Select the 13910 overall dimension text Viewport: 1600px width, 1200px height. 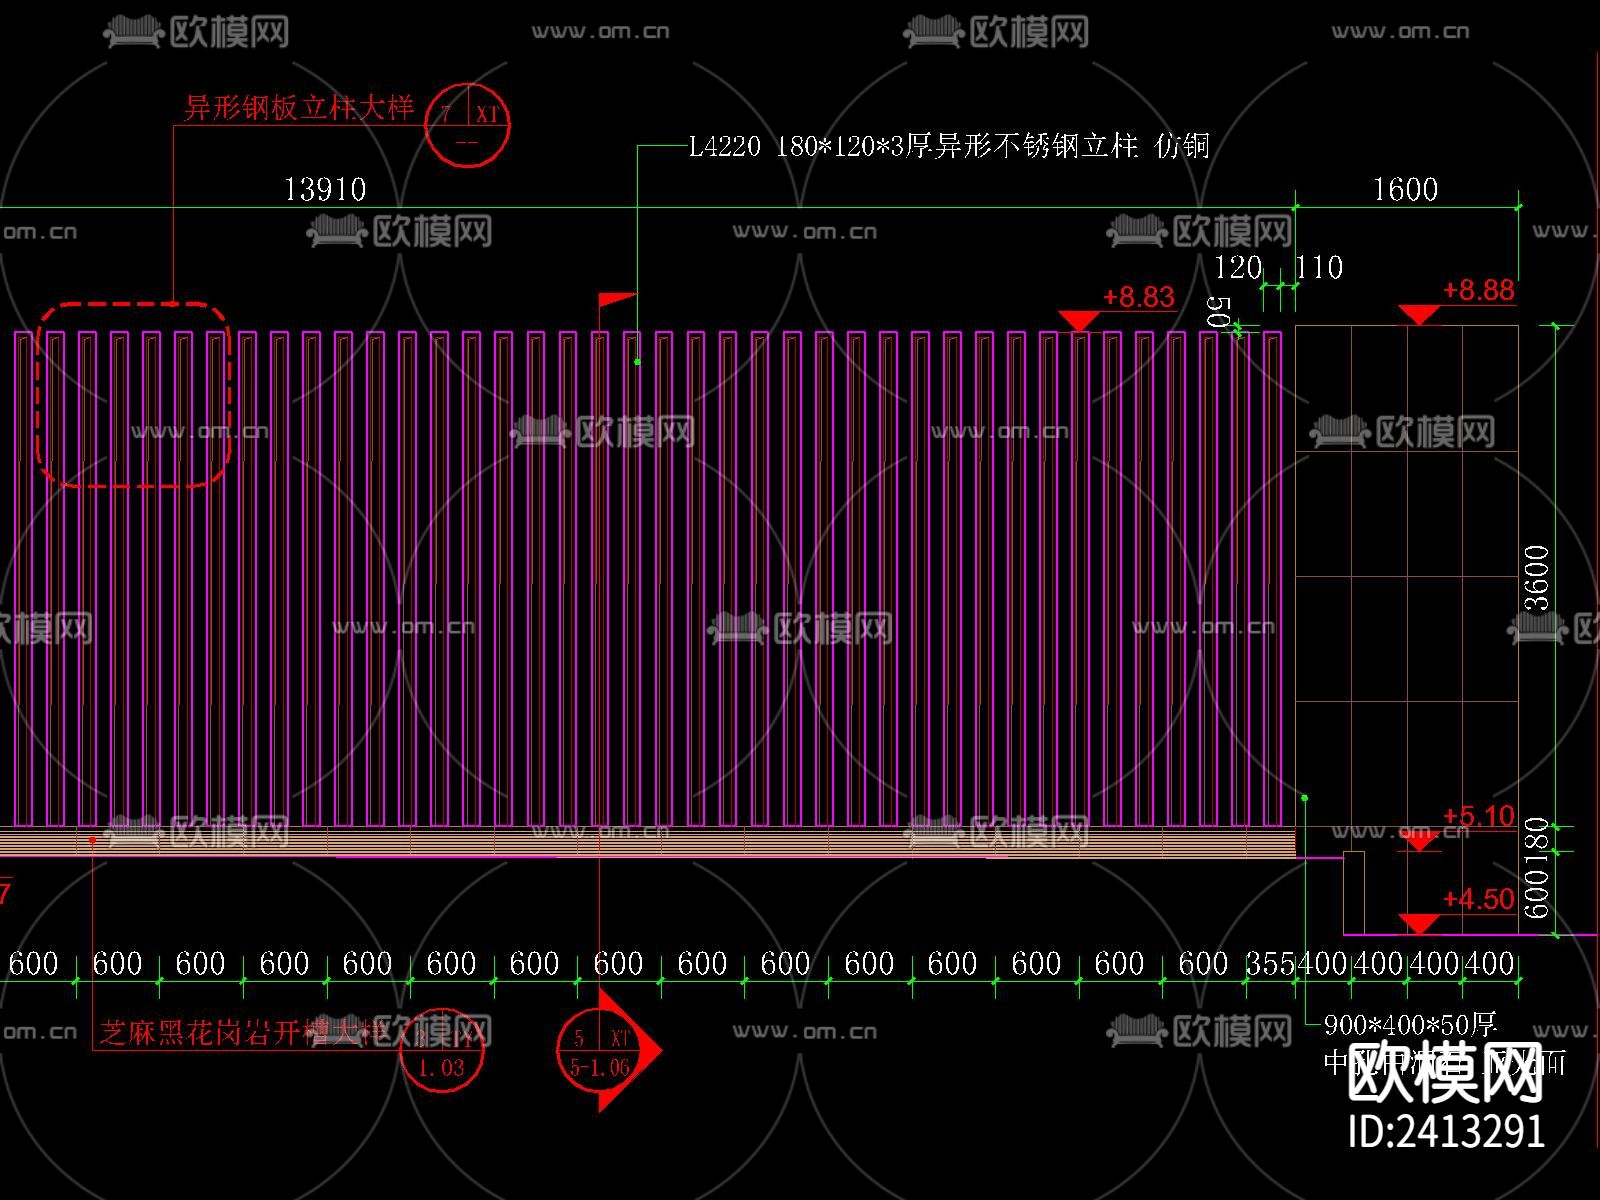[325, 189]
